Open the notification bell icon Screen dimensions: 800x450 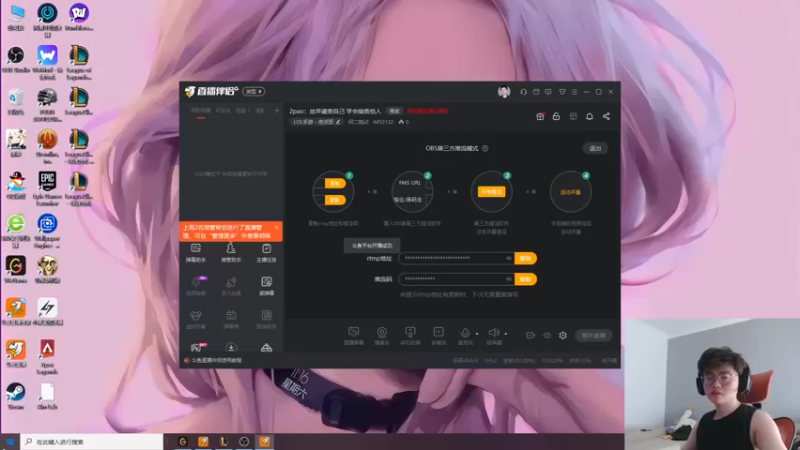click(x=589, y=116)
